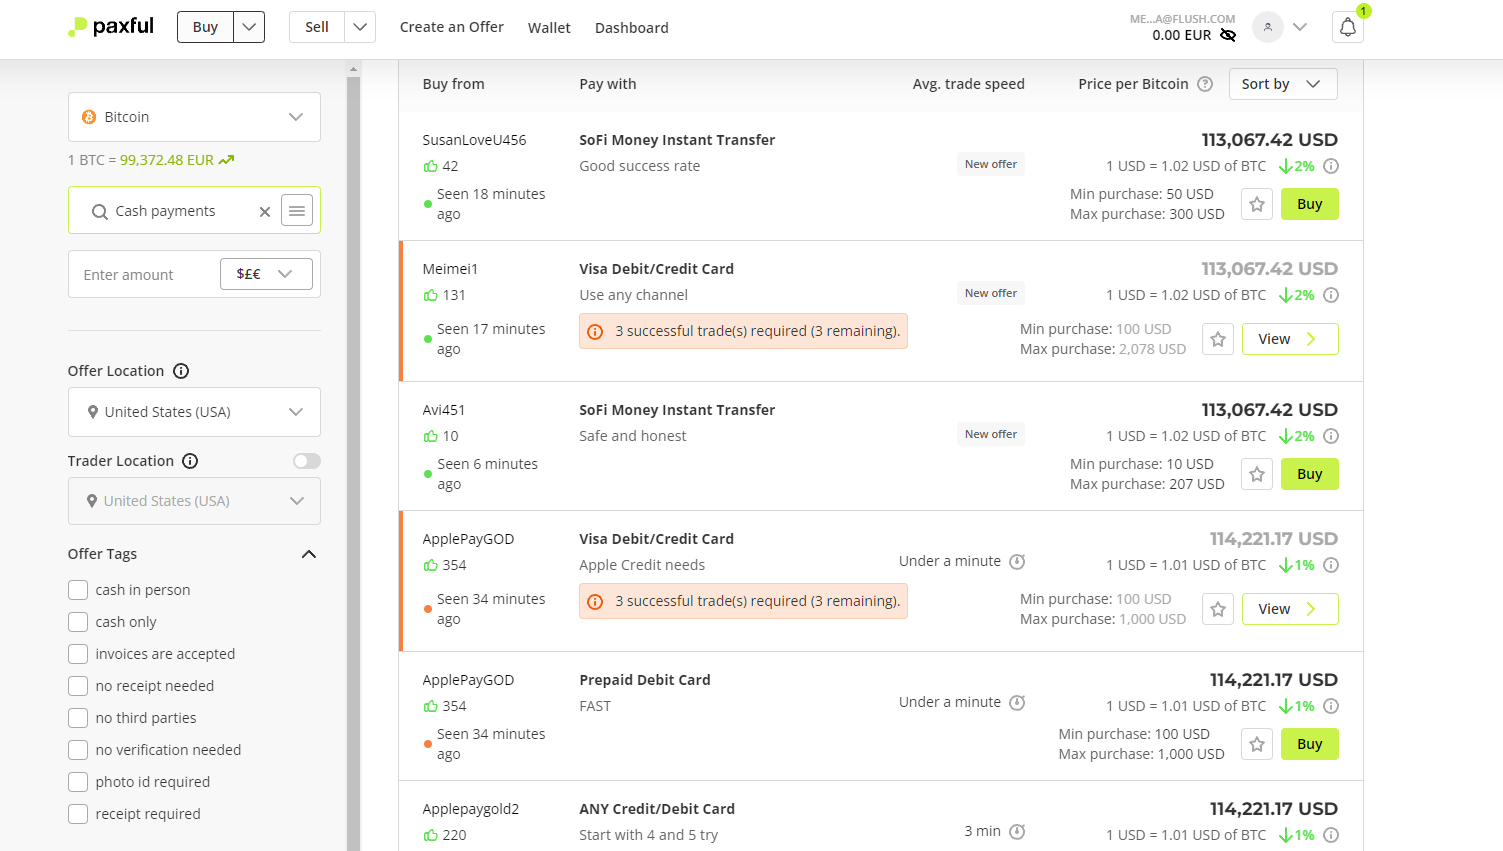This screenshot has height=851, width=1503.
Task: Check the cash only tag
Action: 78,622
